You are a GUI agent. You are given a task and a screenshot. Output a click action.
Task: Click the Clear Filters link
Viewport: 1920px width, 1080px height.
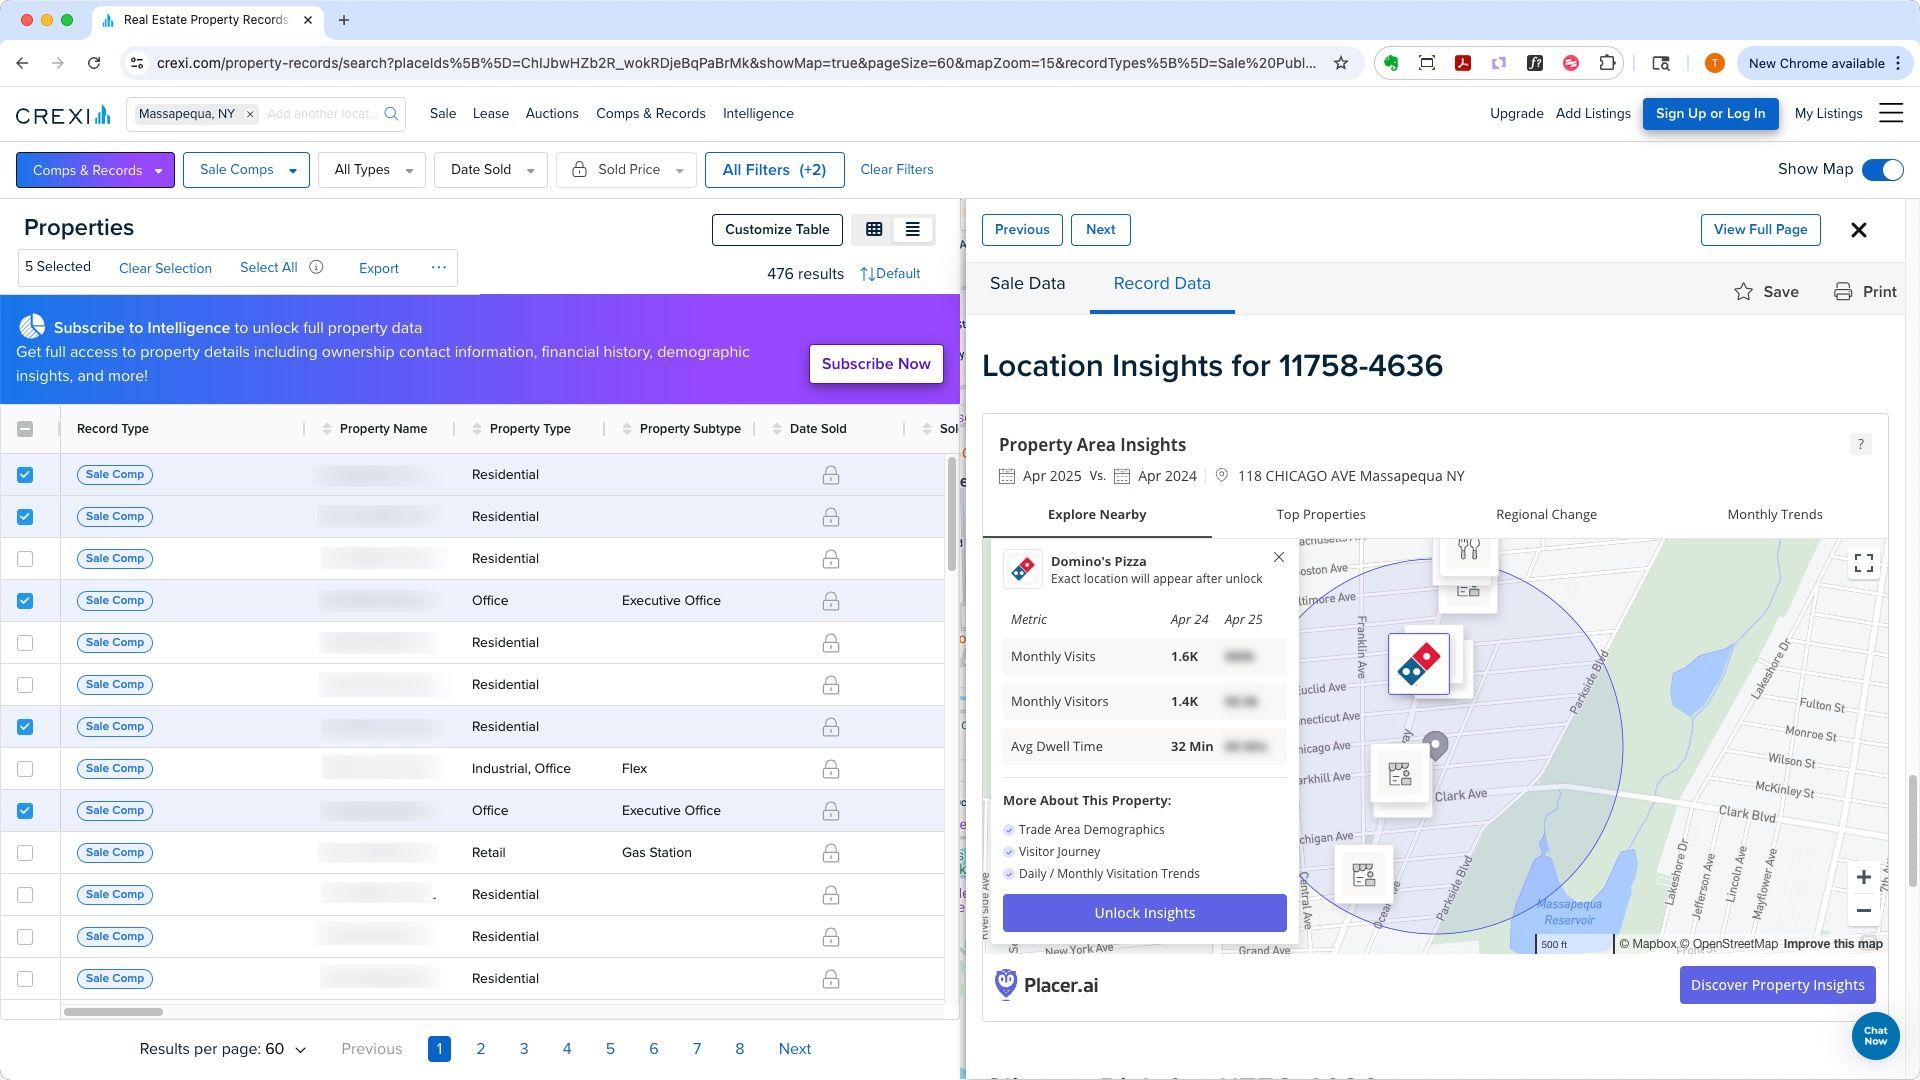point(896,170)
